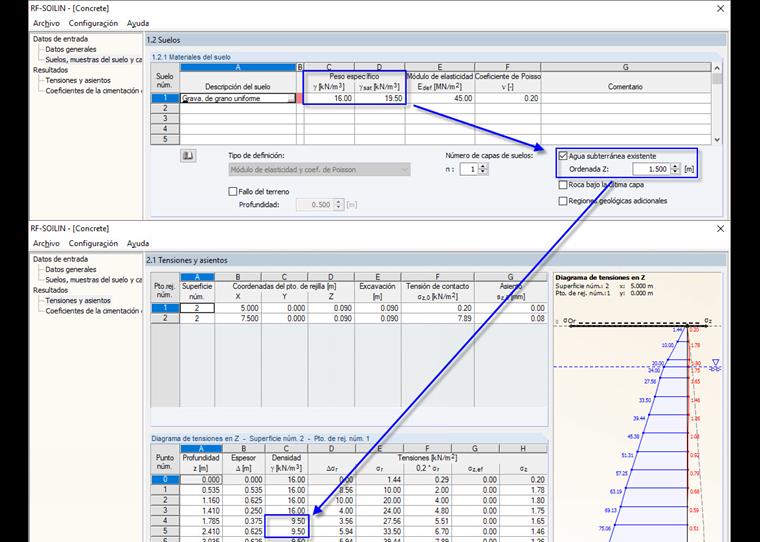Click the σz table cell showing 1.46
760x542 pixels.
(x=523, y=531)
